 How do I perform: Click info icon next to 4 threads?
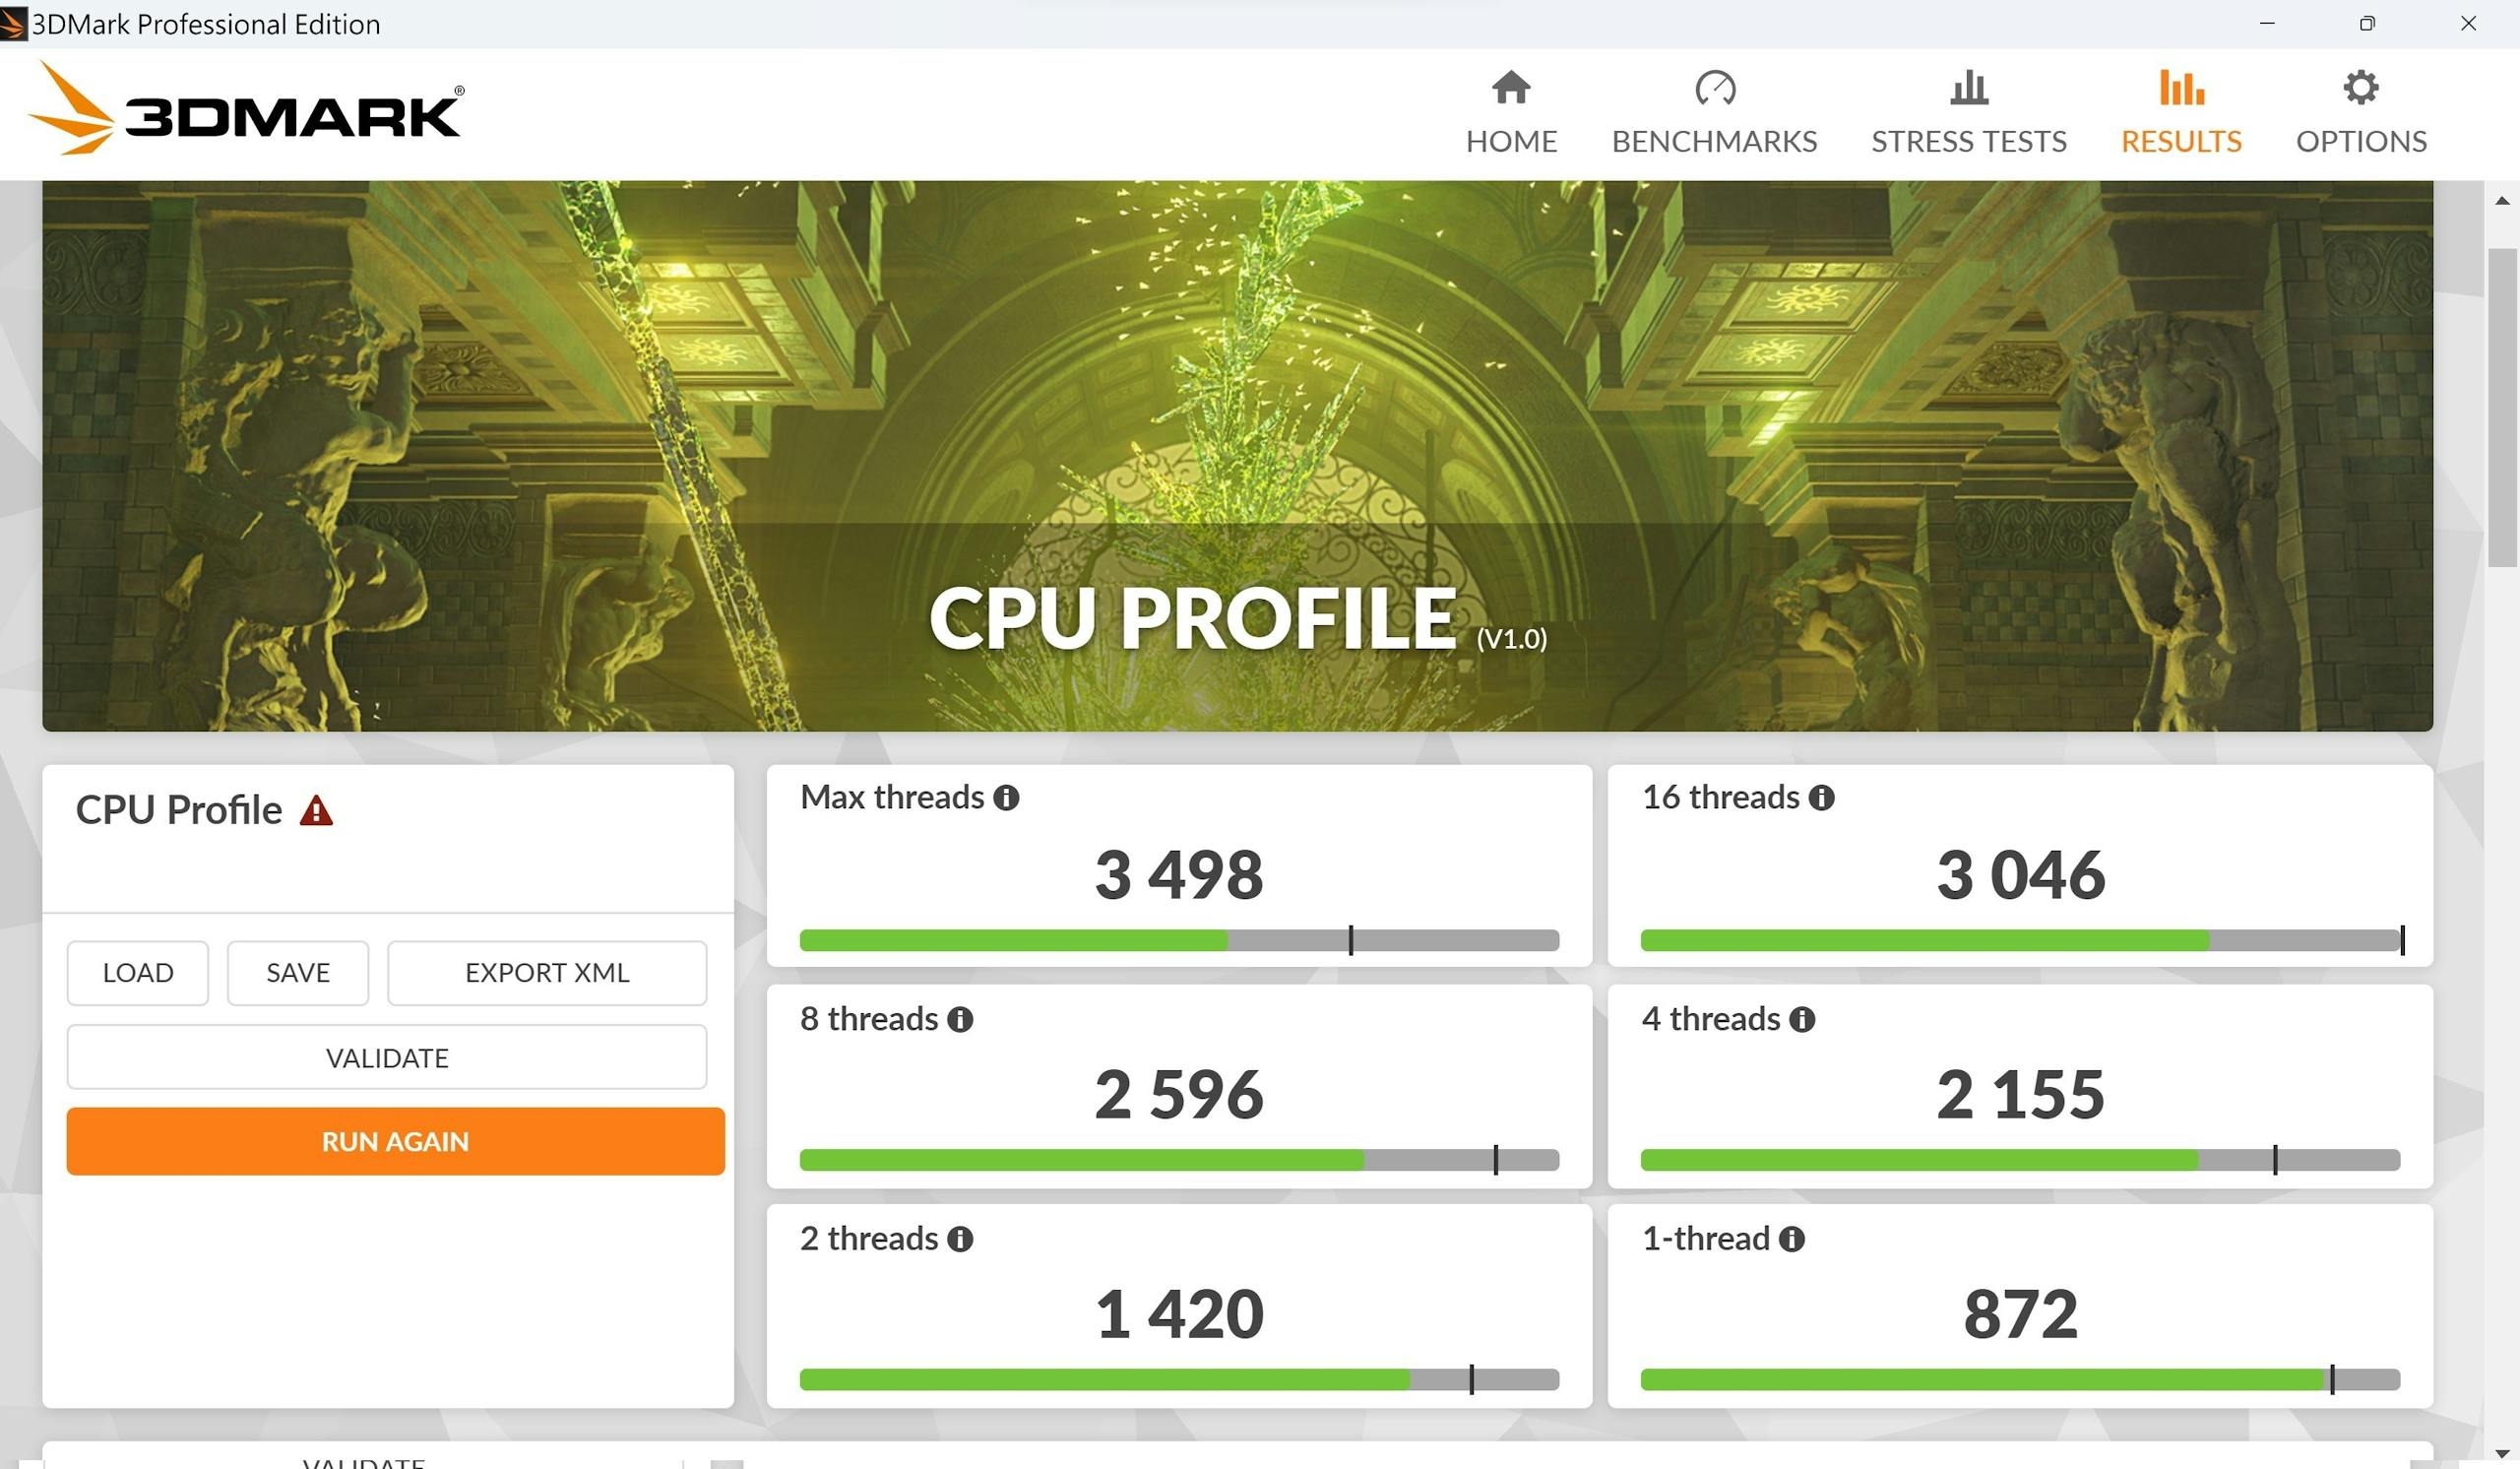point(1802,1019)
